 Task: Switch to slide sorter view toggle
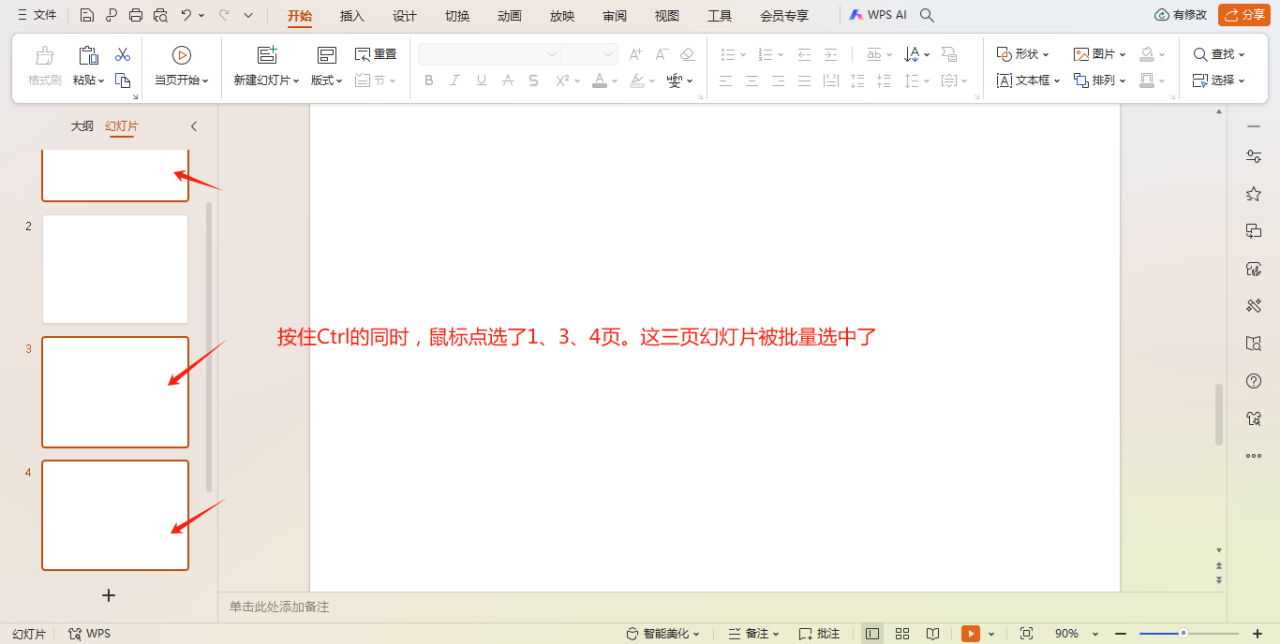tap(902, 633)
